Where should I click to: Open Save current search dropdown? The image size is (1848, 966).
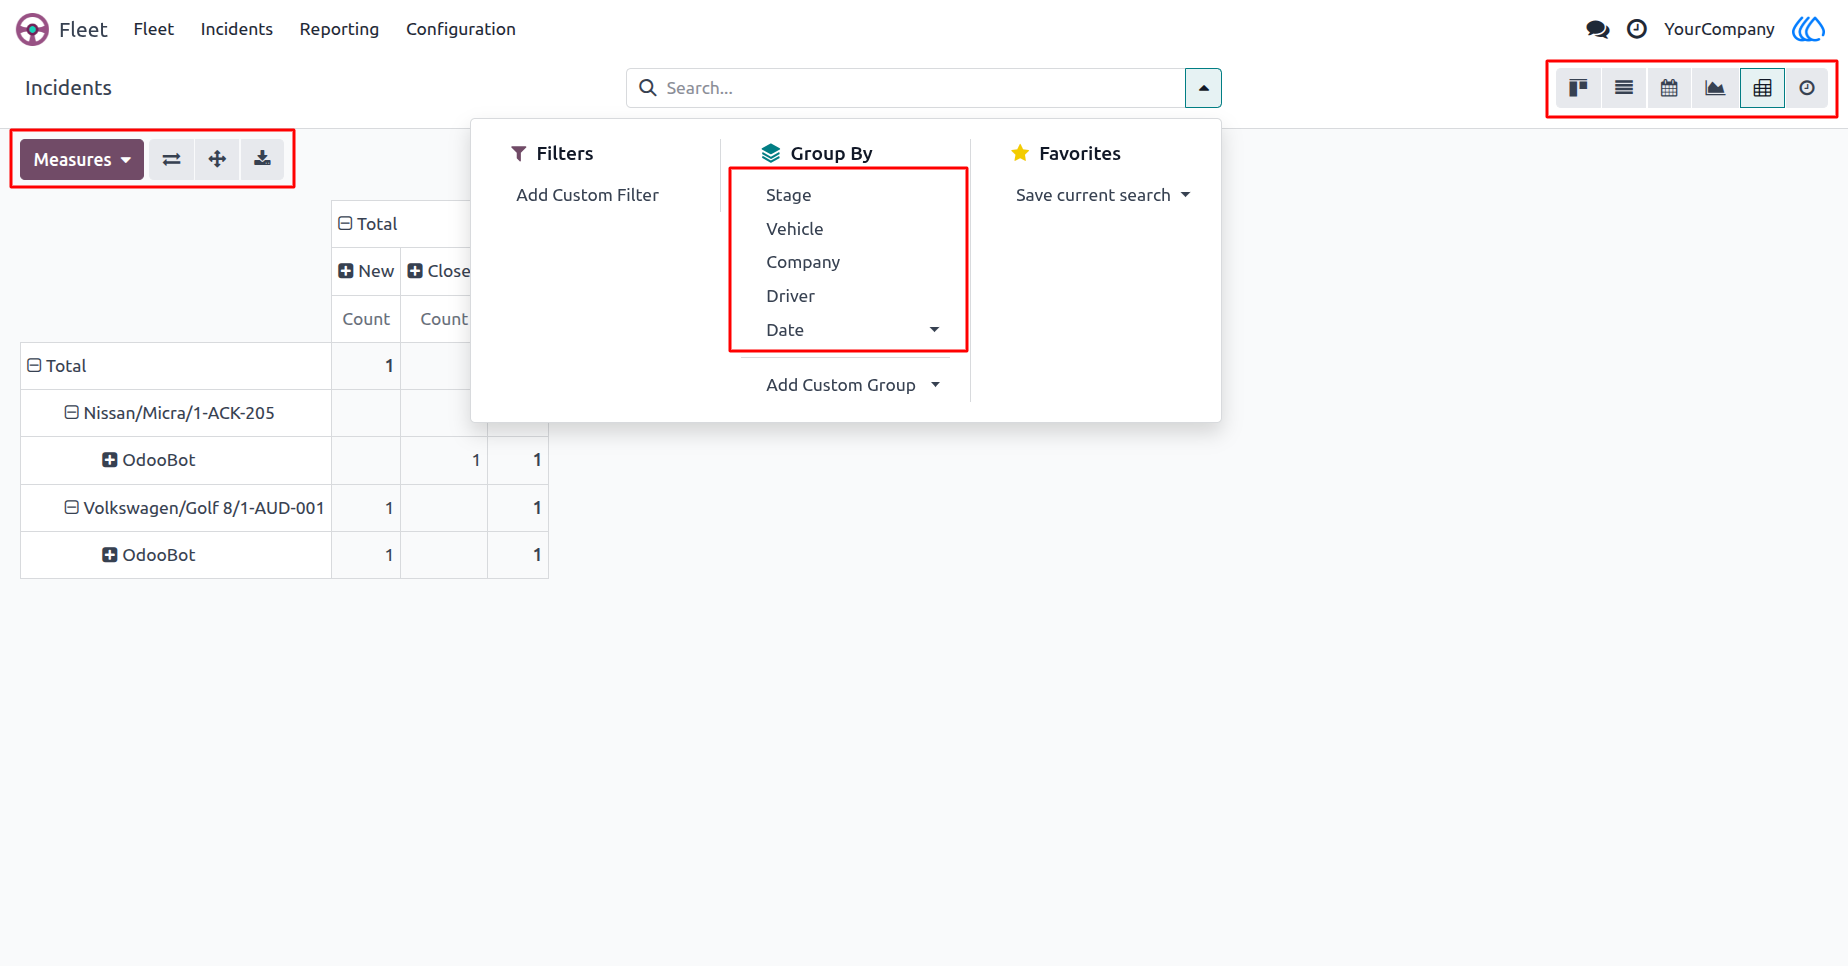pyautogui.click(x=1103, y=195)
